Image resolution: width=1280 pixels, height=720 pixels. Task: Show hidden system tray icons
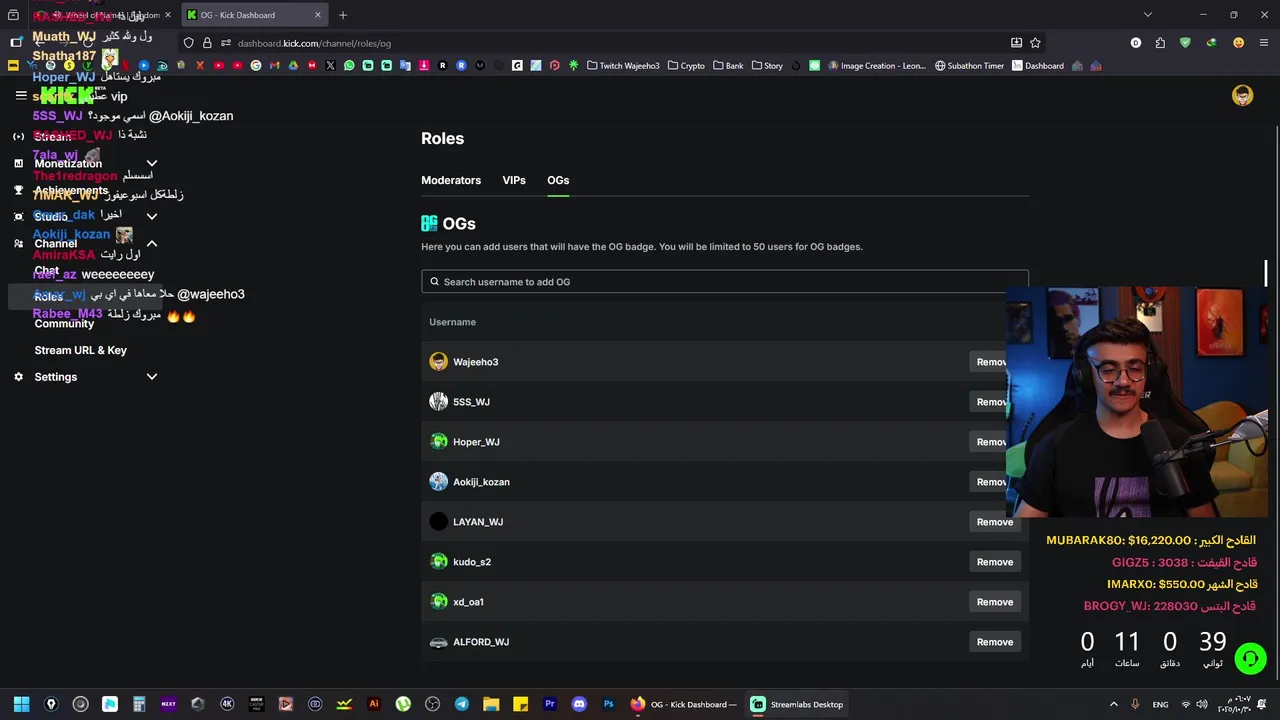(1113, 704)
